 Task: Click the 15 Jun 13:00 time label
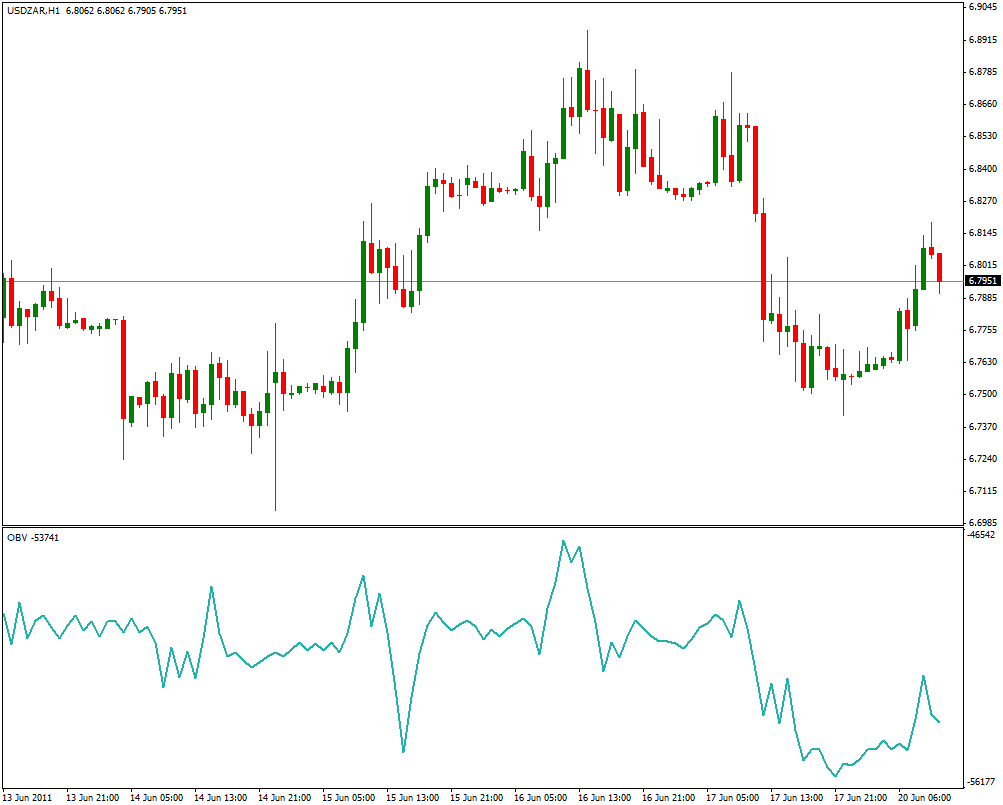pyautogui.click(x=413, y=797)
